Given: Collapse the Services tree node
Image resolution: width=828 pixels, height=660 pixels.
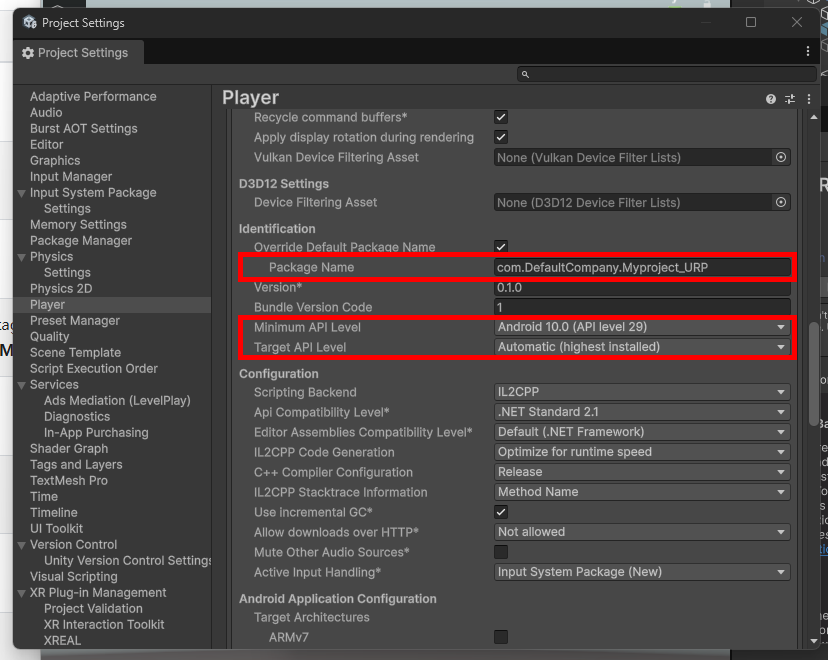Looking at the screenshot, I should point(22,385).
